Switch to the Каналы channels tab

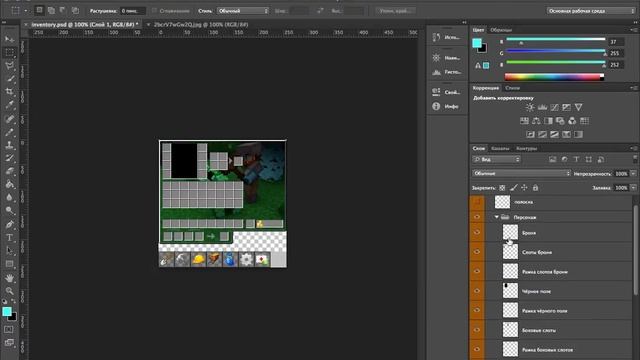500,148
